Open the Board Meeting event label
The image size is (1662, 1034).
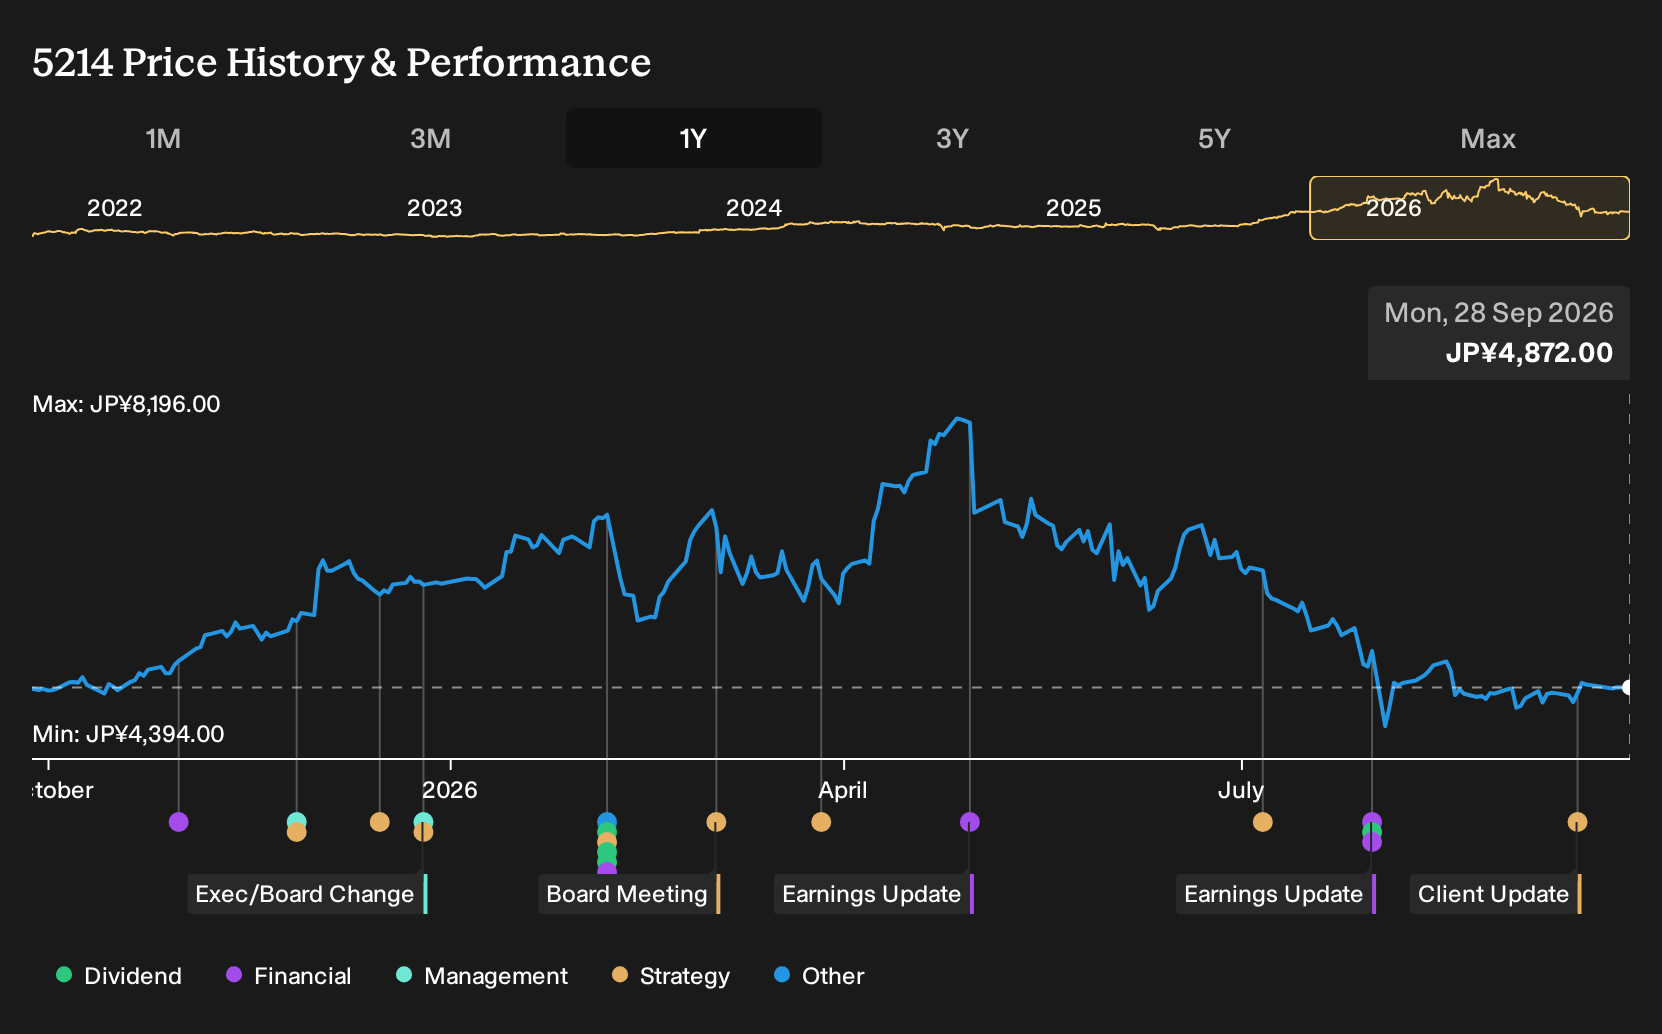[629, 894]
